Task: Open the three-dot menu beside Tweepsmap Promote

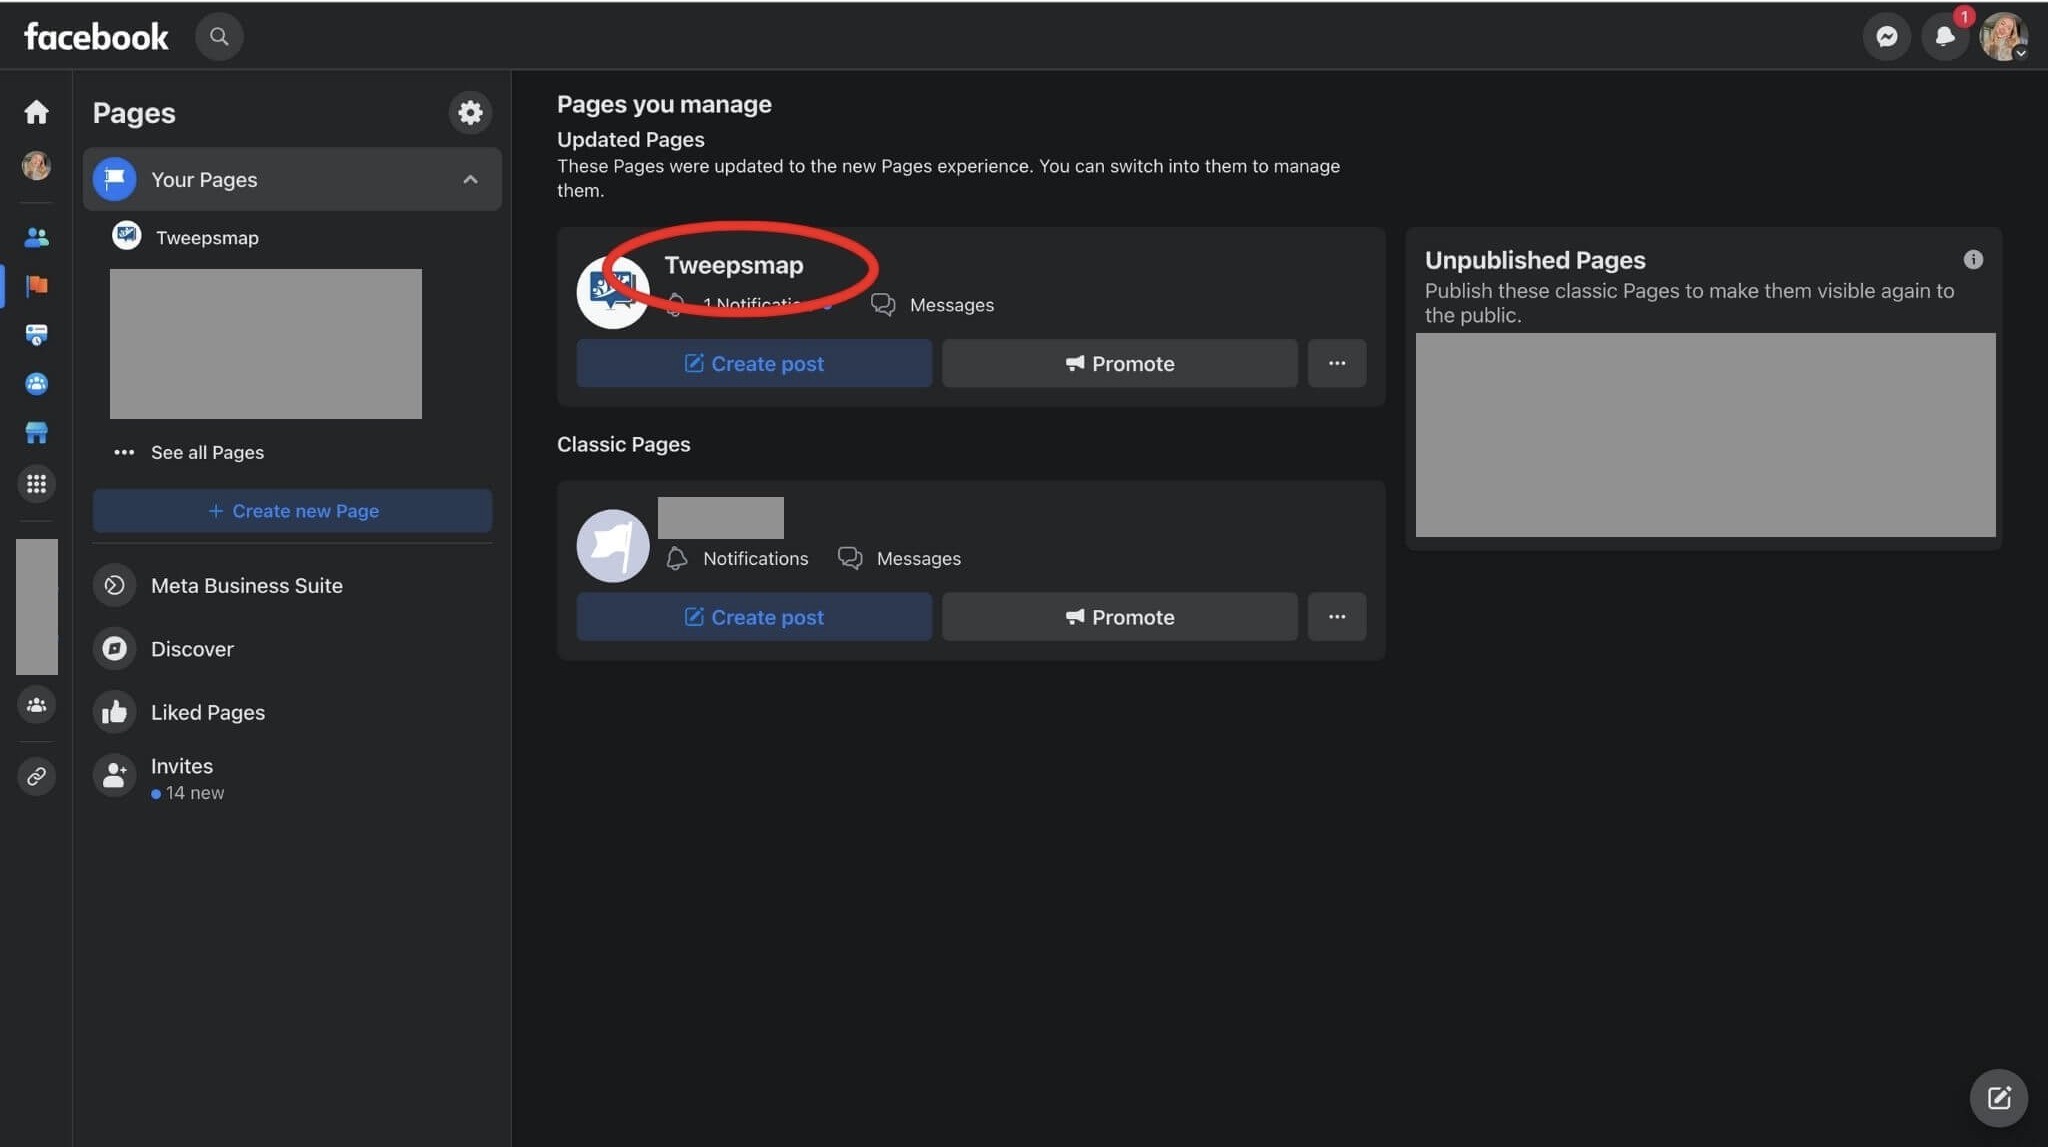Action: pyautogui.click(x=1337, y=363)
